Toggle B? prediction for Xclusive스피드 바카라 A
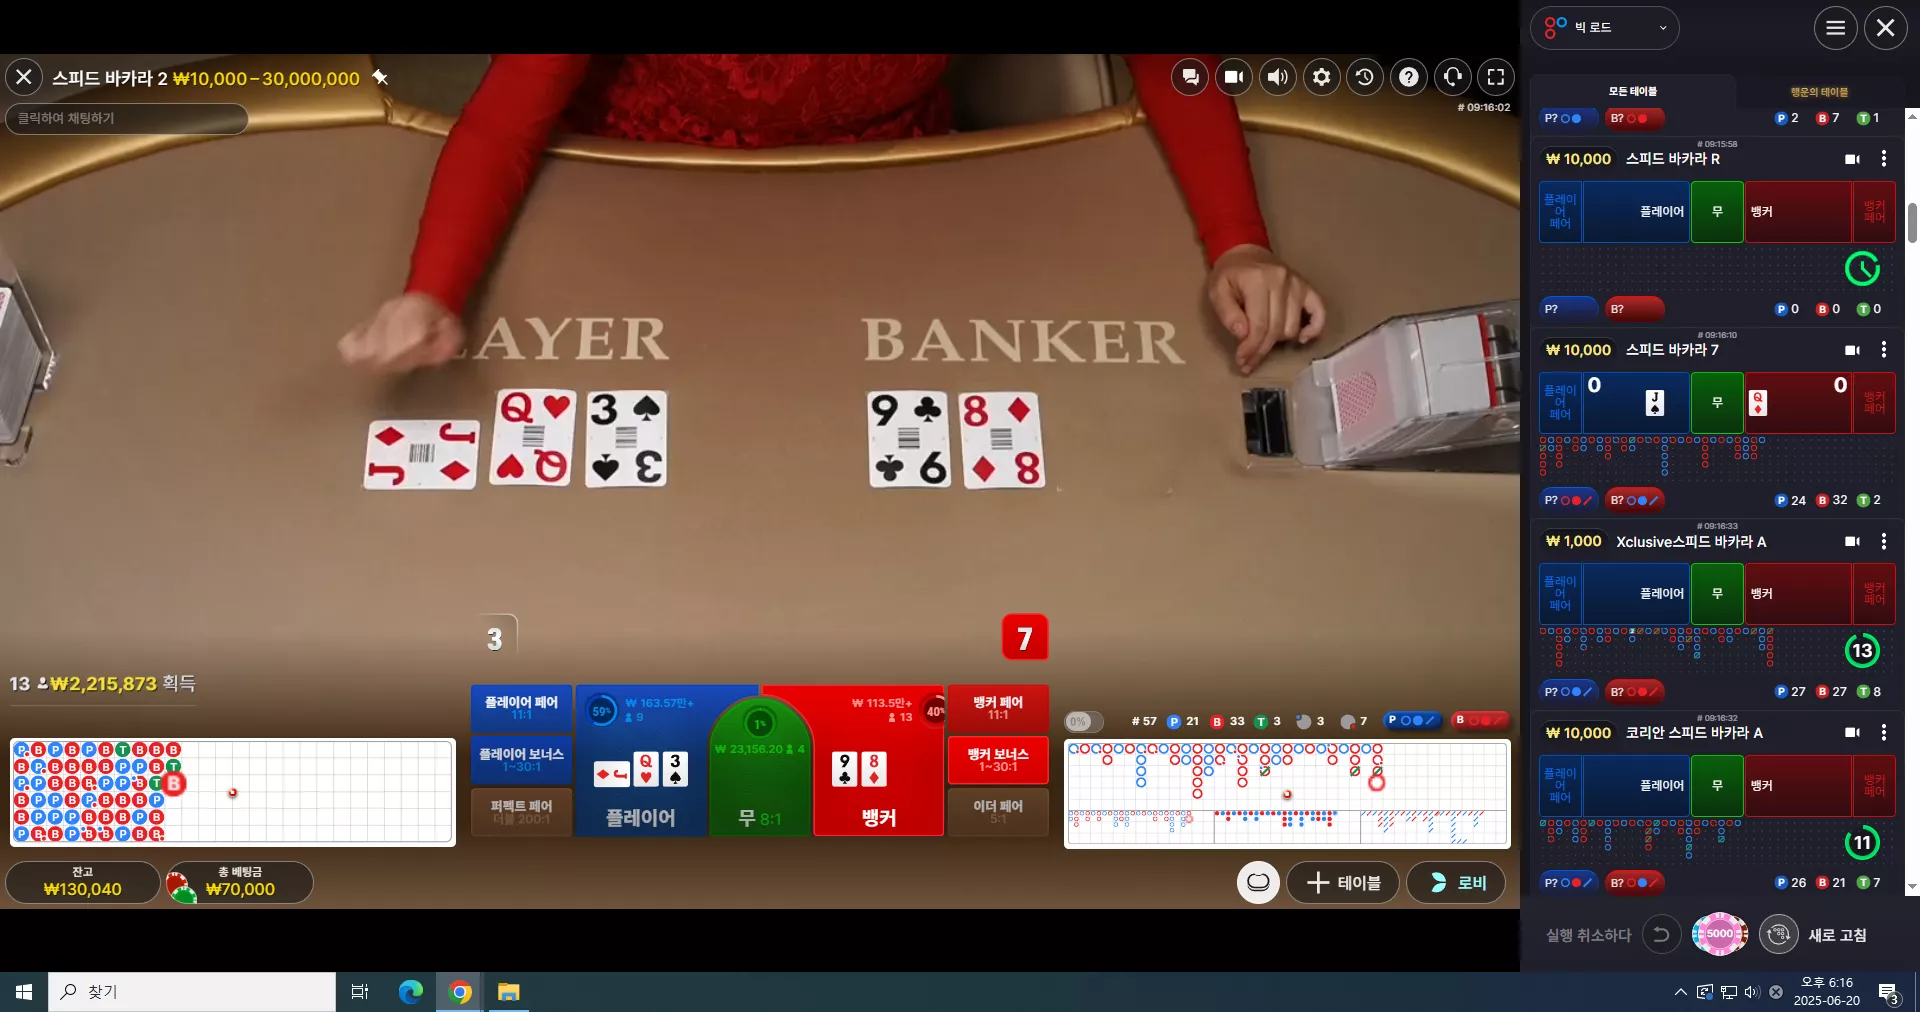Image resolution: width=1920 pixels, height=1012 pixels. point(1634,691)
